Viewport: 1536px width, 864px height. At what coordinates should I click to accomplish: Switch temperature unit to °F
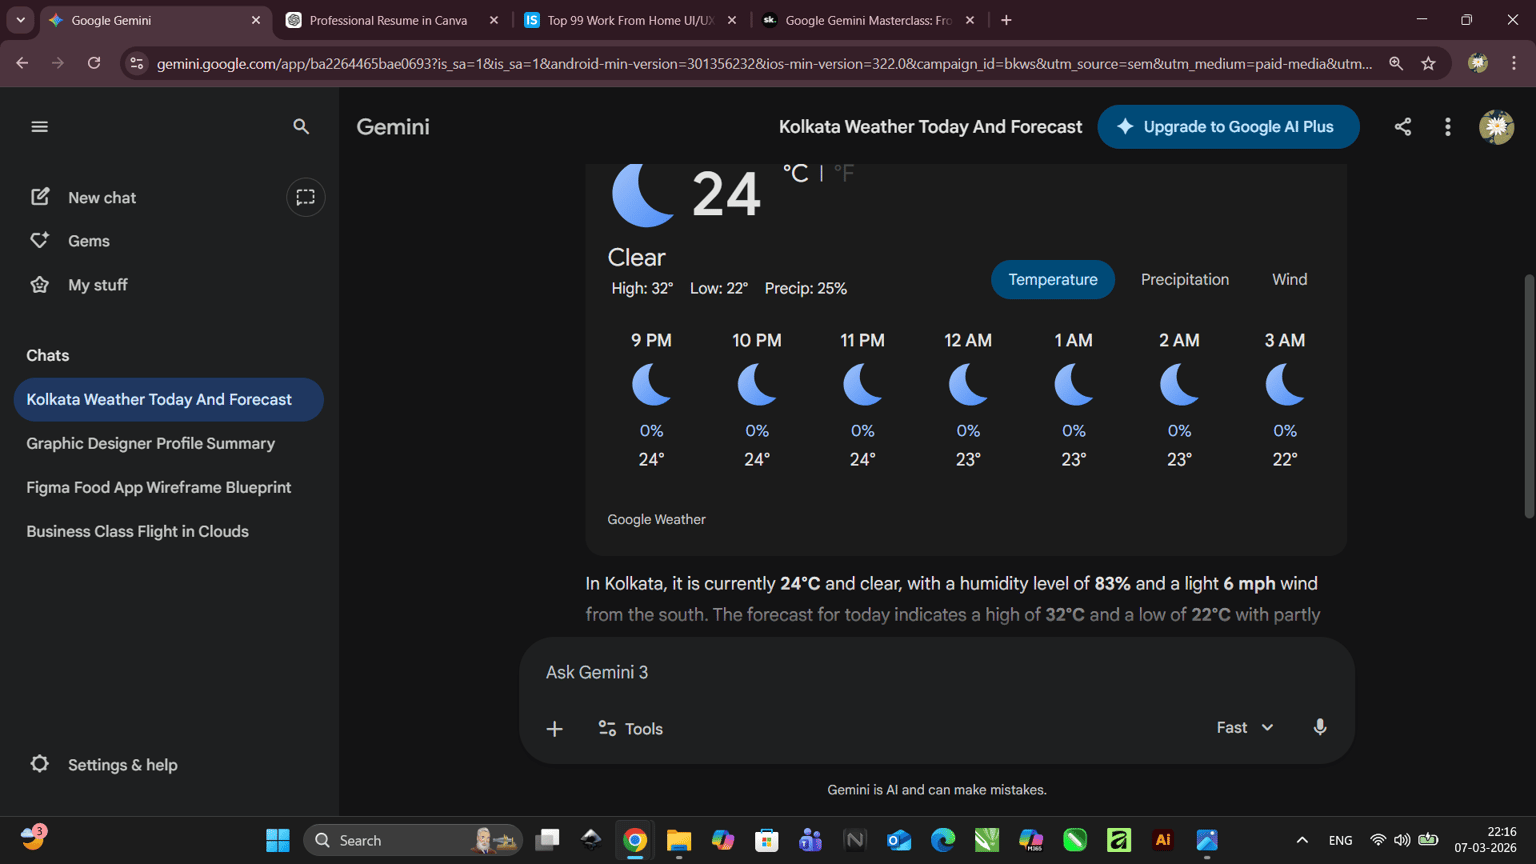coord(844,173)
